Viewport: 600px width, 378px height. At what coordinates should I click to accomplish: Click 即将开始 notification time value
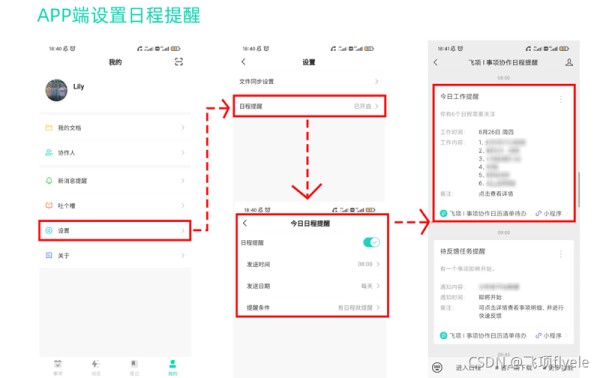click(x=490, y=297)
